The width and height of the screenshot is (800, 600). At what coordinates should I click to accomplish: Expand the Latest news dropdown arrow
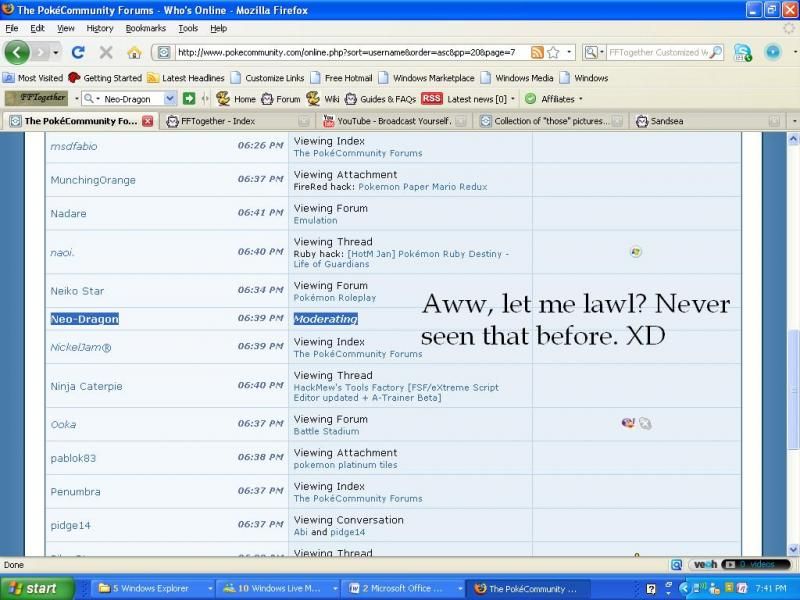pyautogui.click(x=513, y=99)
